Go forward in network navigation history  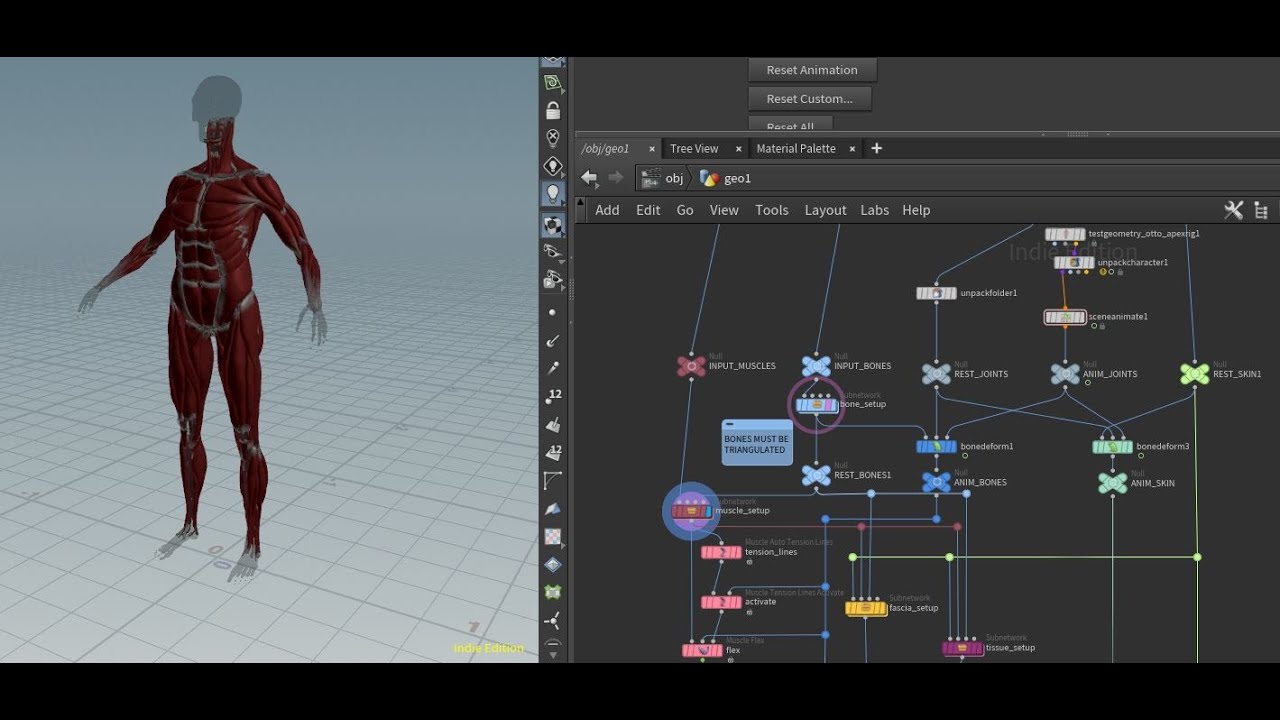(616, 178)
